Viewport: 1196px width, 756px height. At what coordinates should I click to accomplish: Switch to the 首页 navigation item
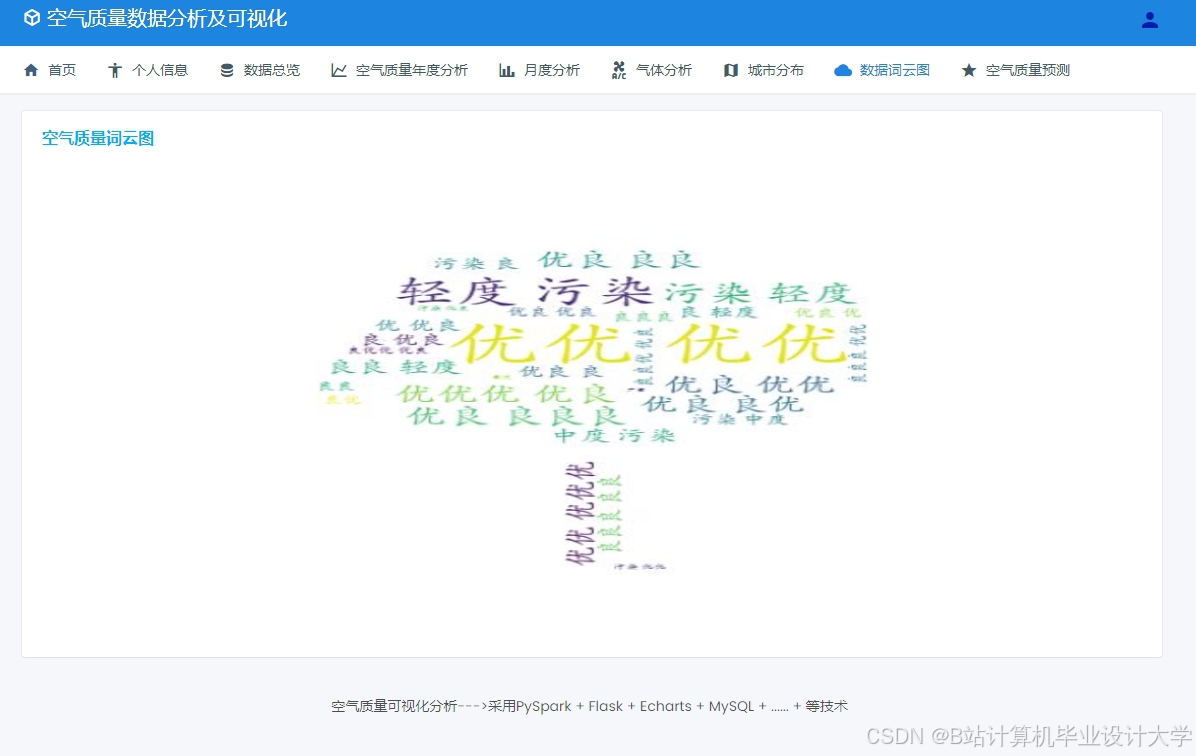click(62, 70)
